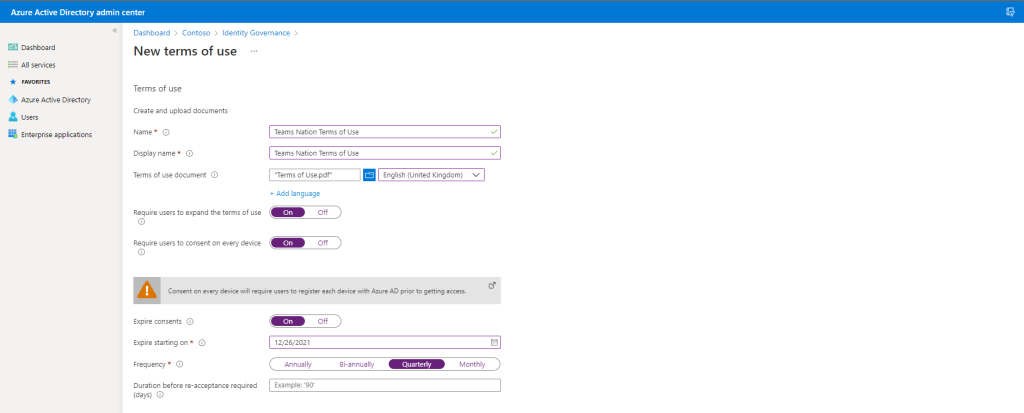Collapse the left sidebar with the chevron
The width and height of the screenshot is (1024, 413).
pos(114,31)
